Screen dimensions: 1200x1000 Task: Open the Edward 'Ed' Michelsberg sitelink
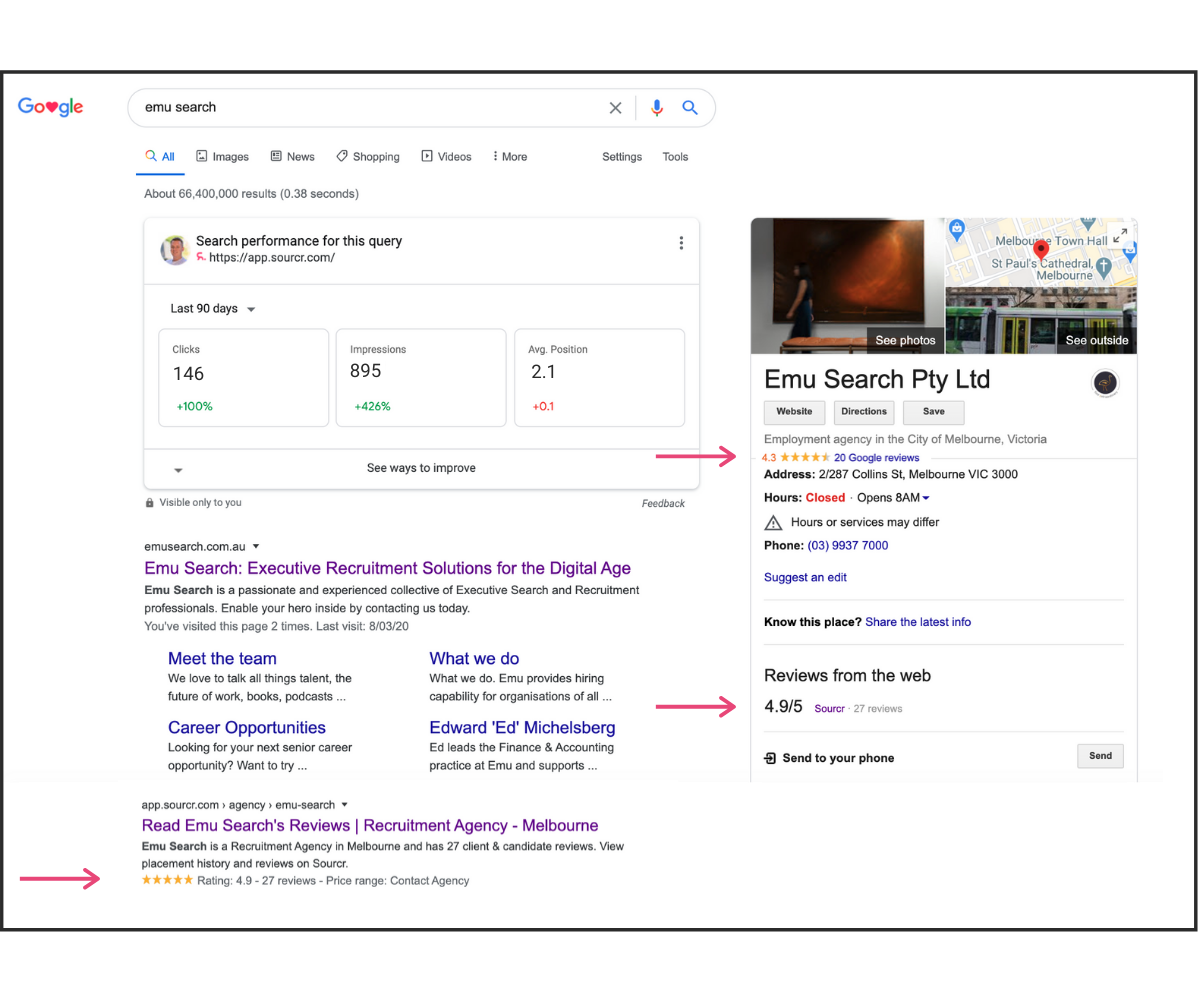click(522, 727)
